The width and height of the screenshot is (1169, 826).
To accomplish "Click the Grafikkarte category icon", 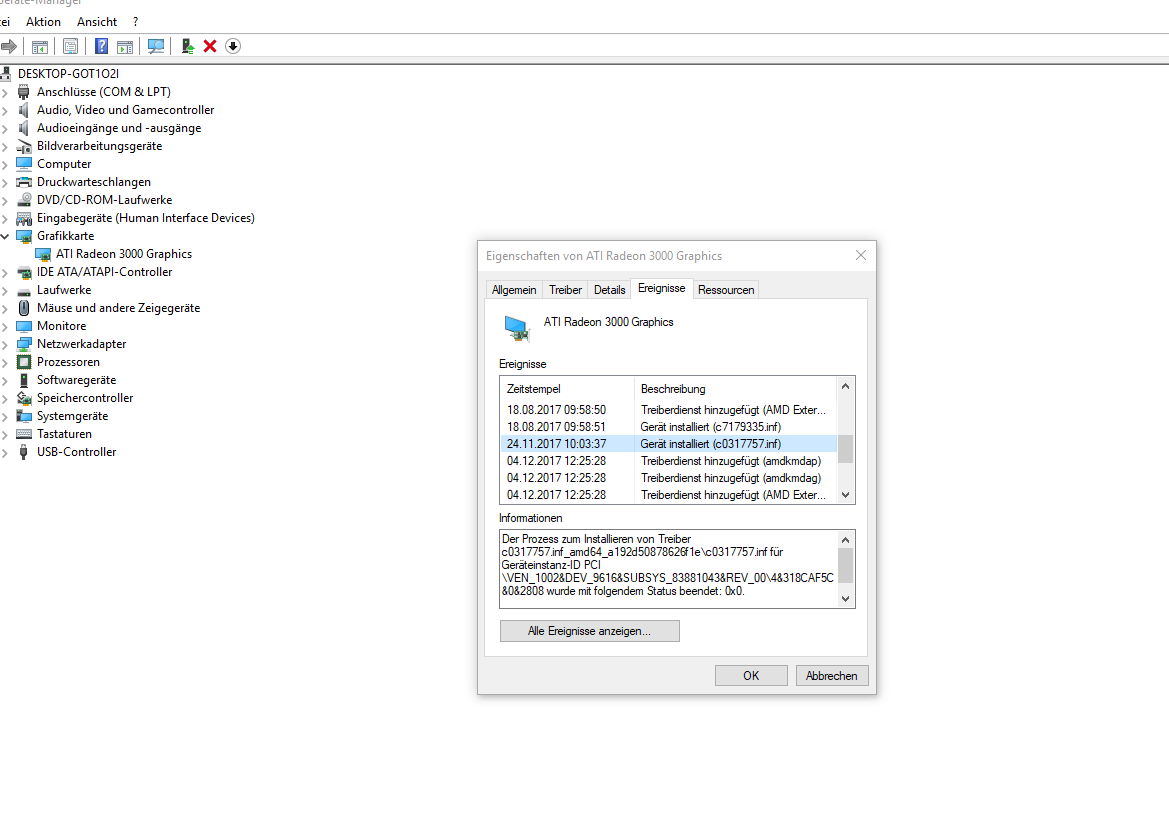I will (24, 236).
